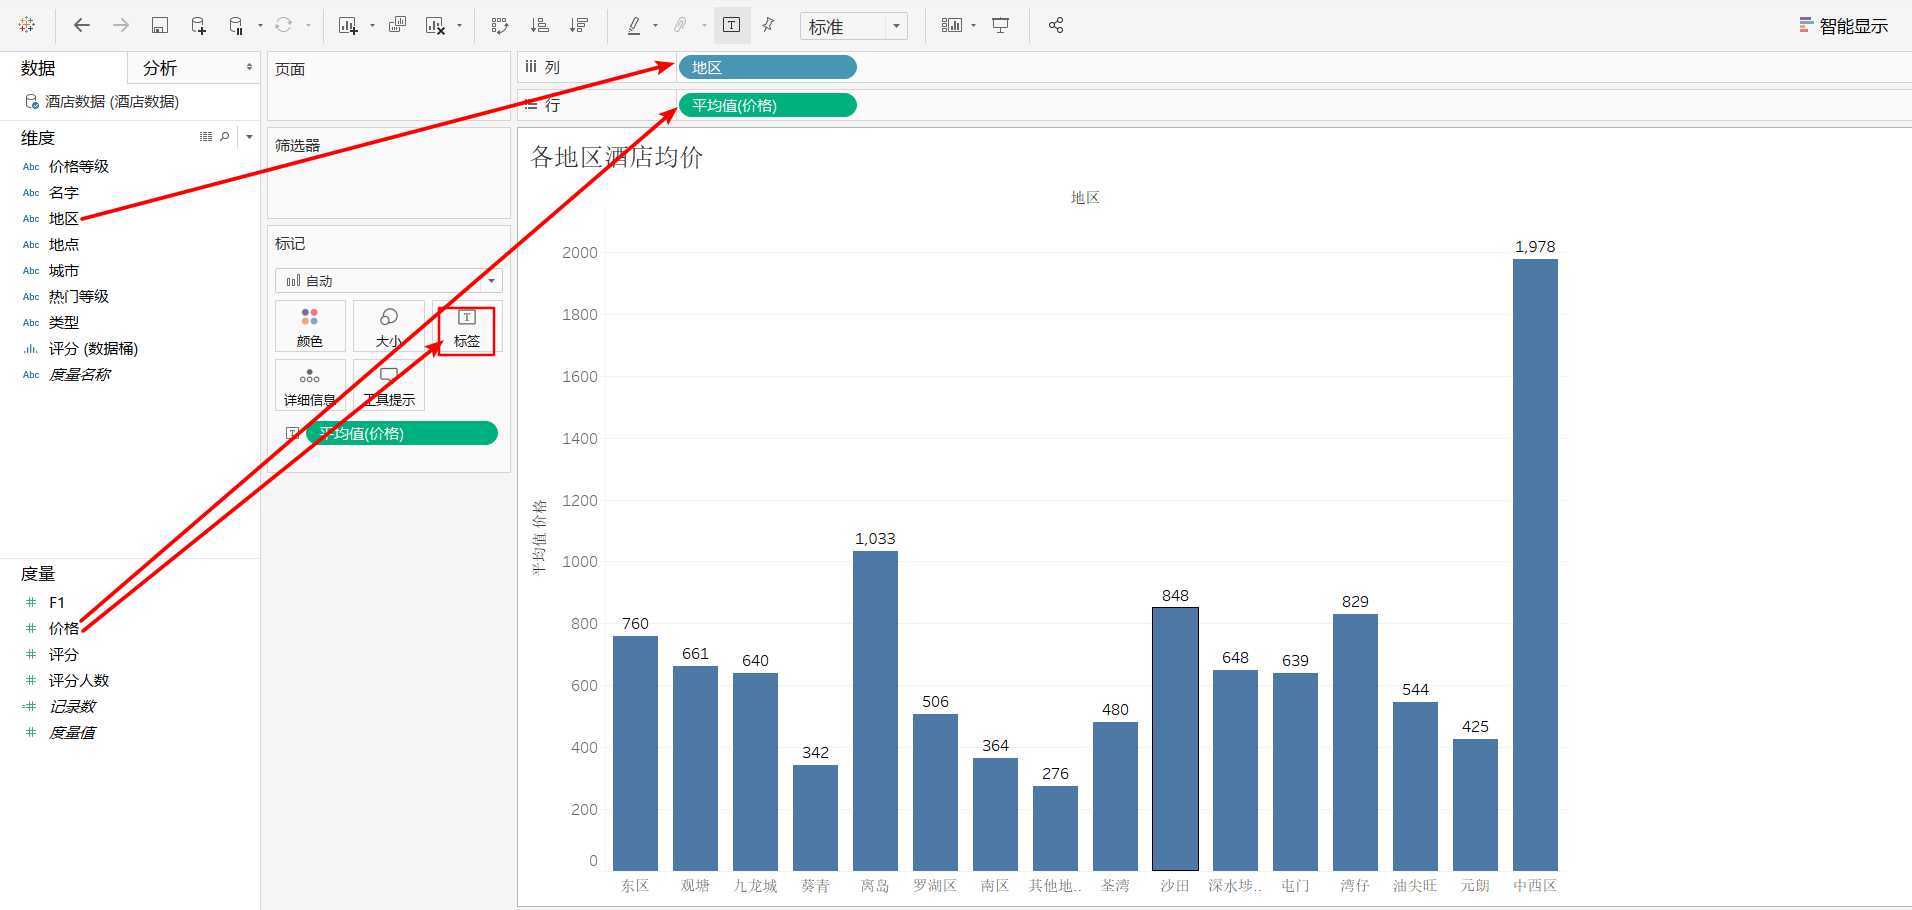Select the 记录数 measure field
Screen dimensions: 1912x910
point(73,707)
